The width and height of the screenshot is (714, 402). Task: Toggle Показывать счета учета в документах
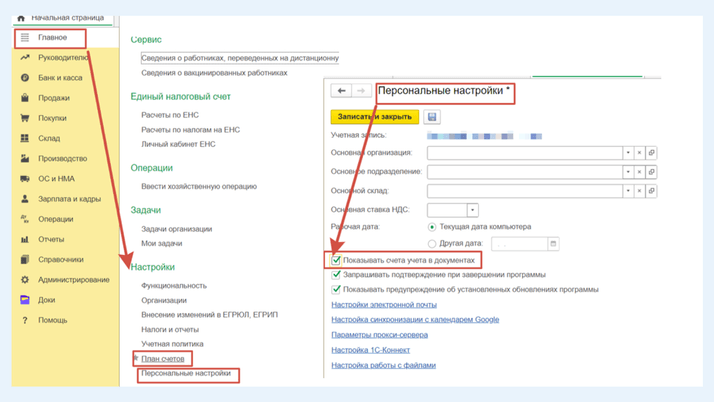tap(337, 260)
